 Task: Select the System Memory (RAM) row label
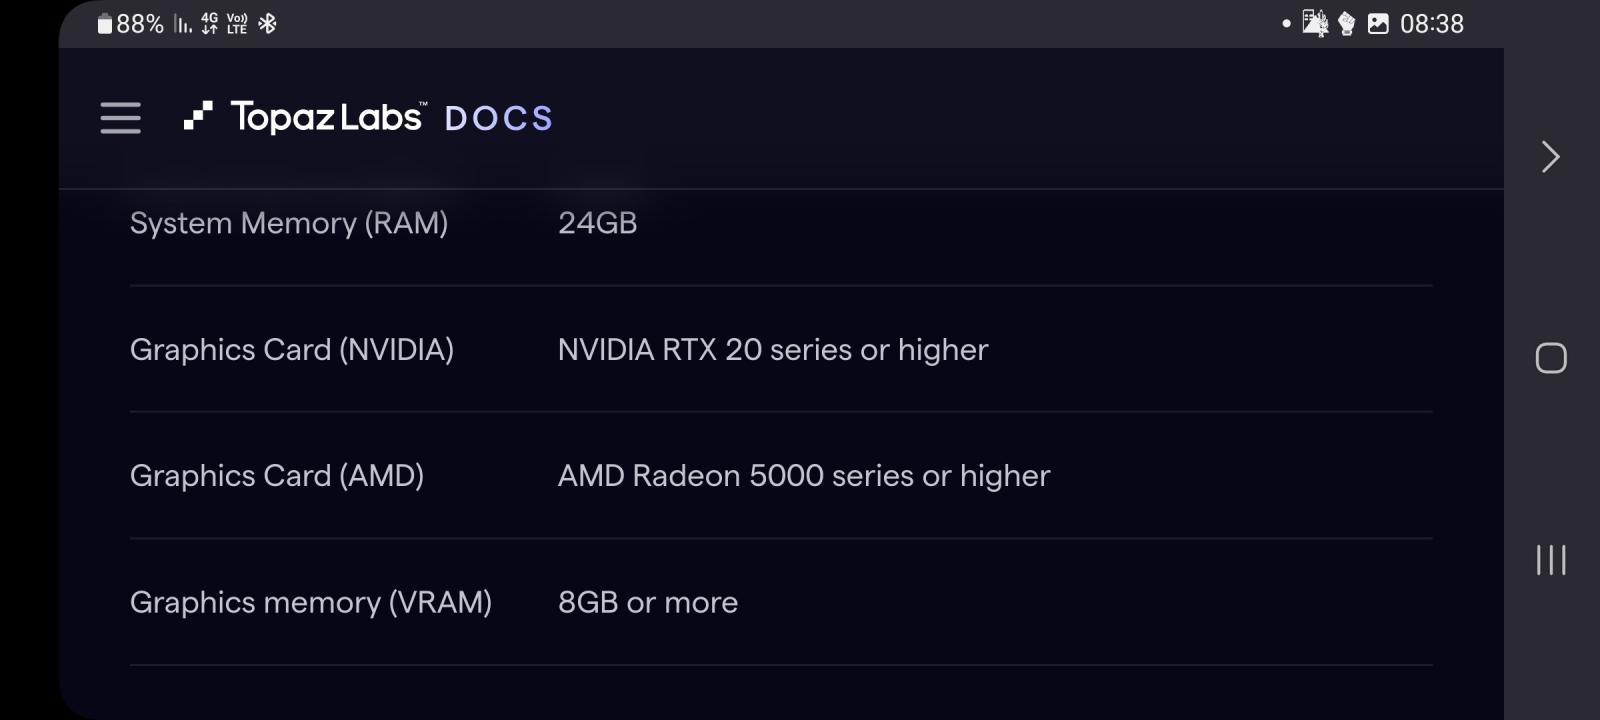[289, 223]
